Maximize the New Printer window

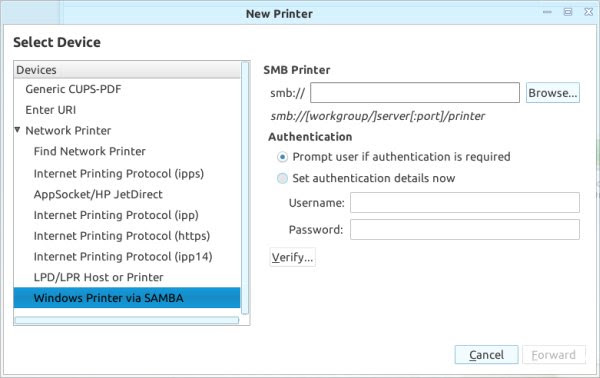568,12
